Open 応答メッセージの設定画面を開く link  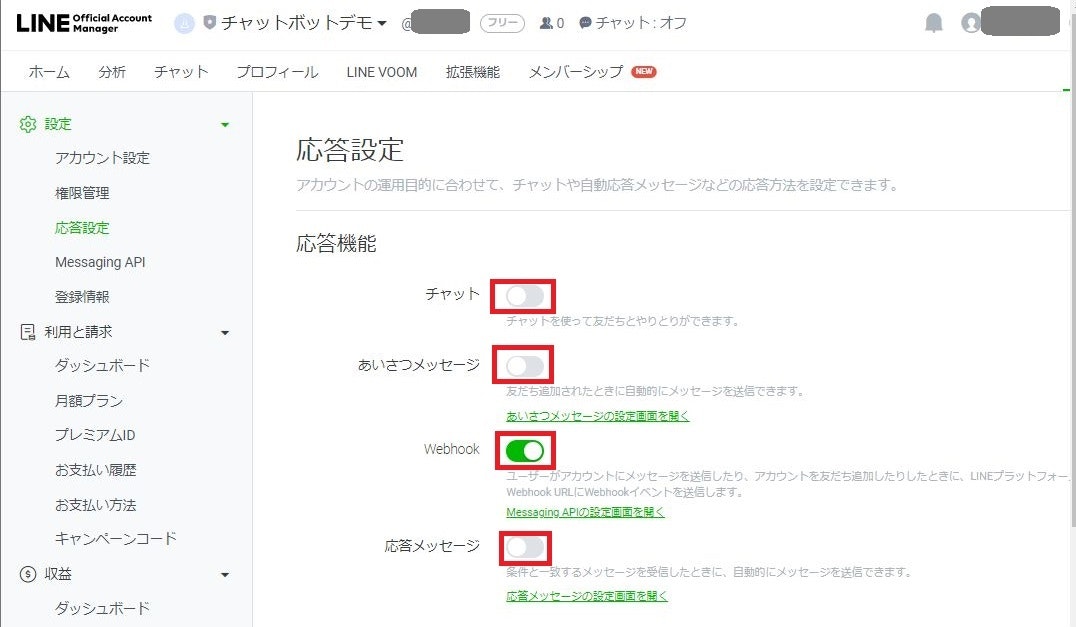click(587, 596)
